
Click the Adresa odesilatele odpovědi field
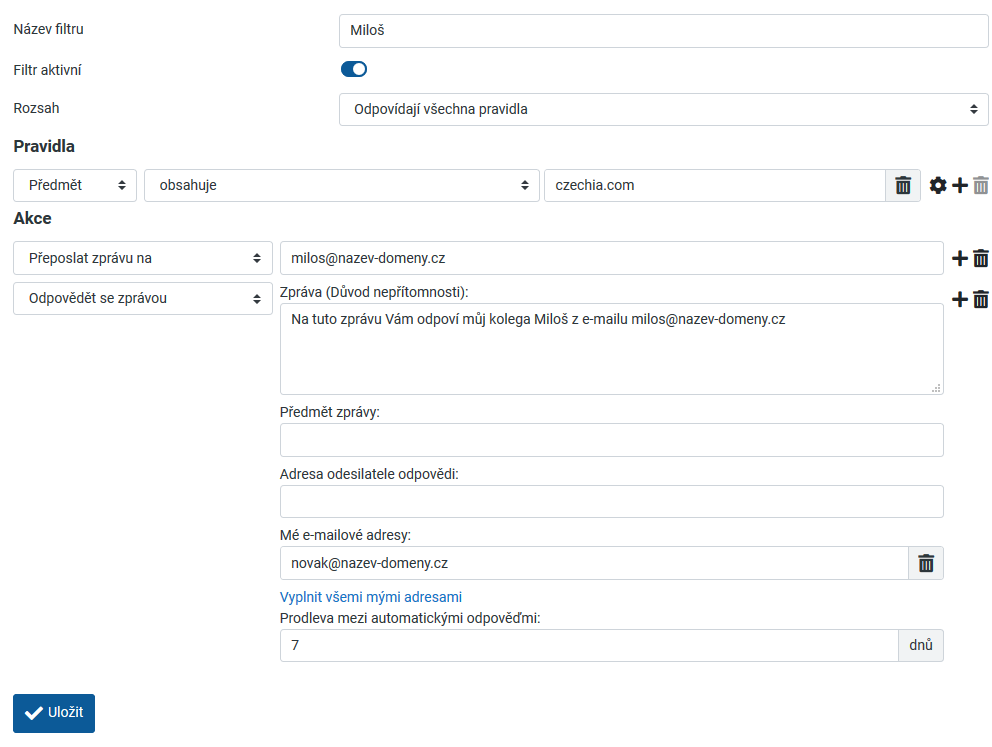click(x=611, y=502)
